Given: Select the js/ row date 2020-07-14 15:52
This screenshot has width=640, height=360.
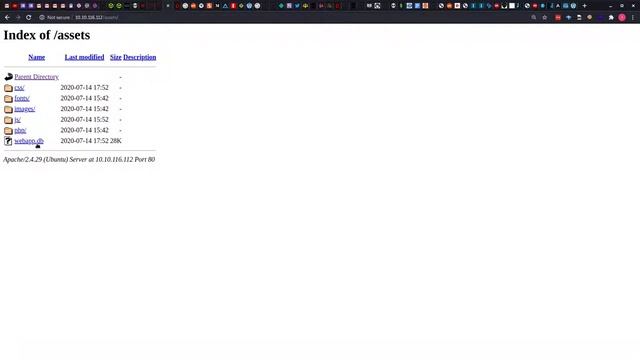Looking at the screenshot, I should [84, 120].
